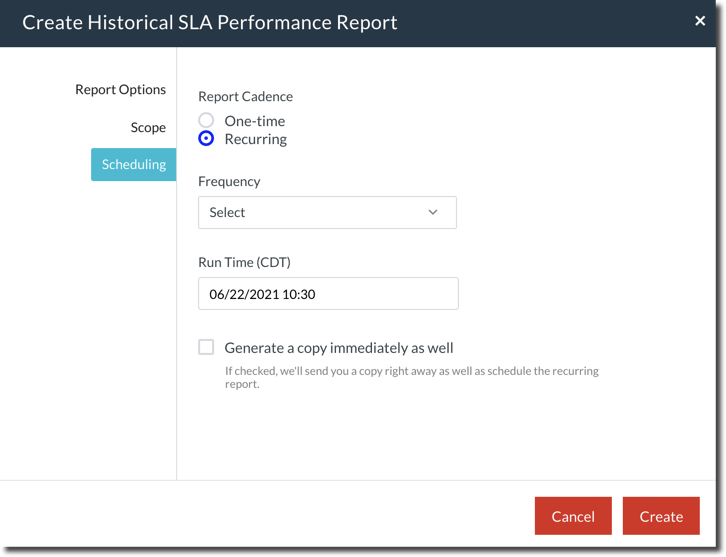
Task: Click the "One-time" cadence label text
Action: [x=254, y=121]
